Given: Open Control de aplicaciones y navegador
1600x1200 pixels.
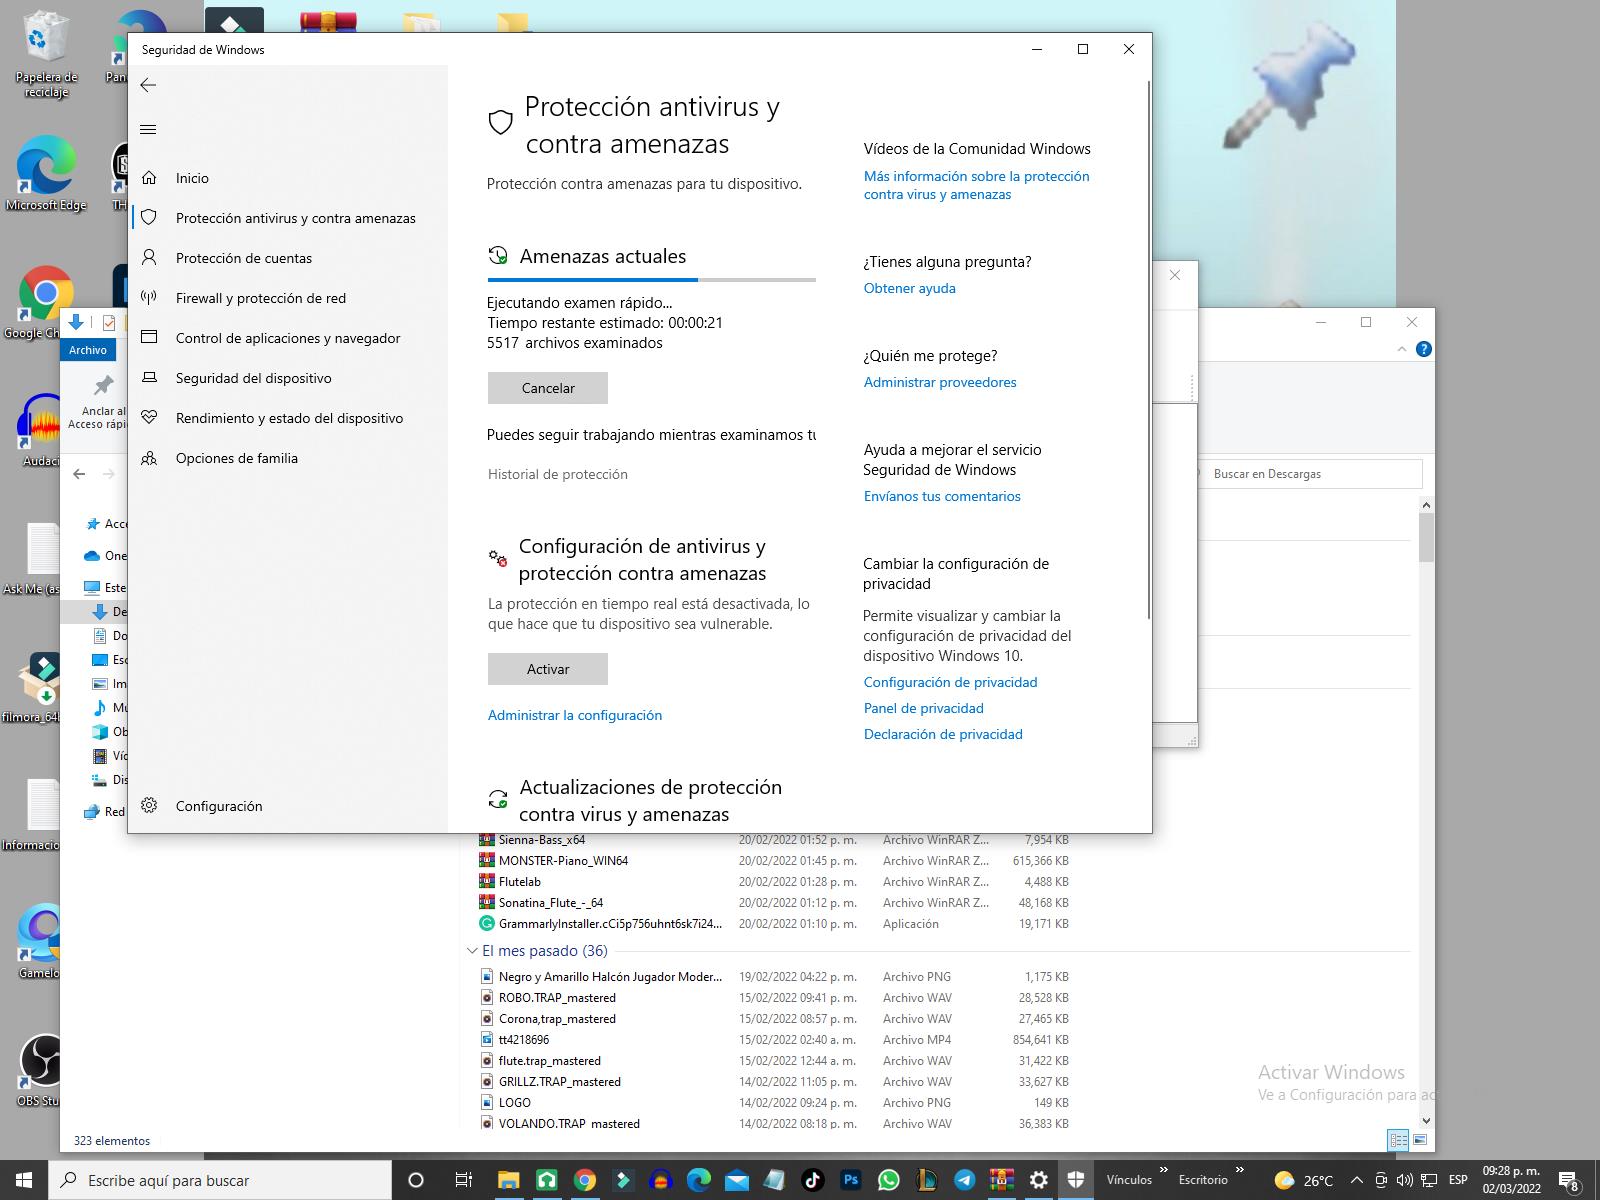Looking at the screenshot, I should 287,338.
